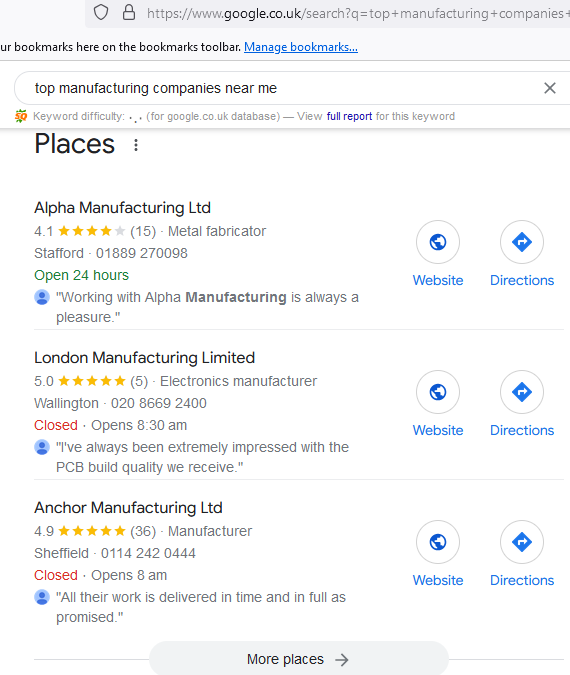Click into the search query input field
This screenshot has width=570, height=675.
[x=280, y=88]
